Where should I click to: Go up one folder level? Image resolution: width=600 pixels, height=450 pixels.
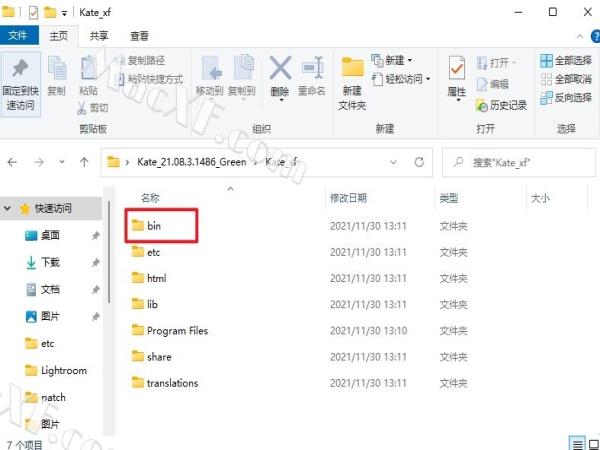84,162
